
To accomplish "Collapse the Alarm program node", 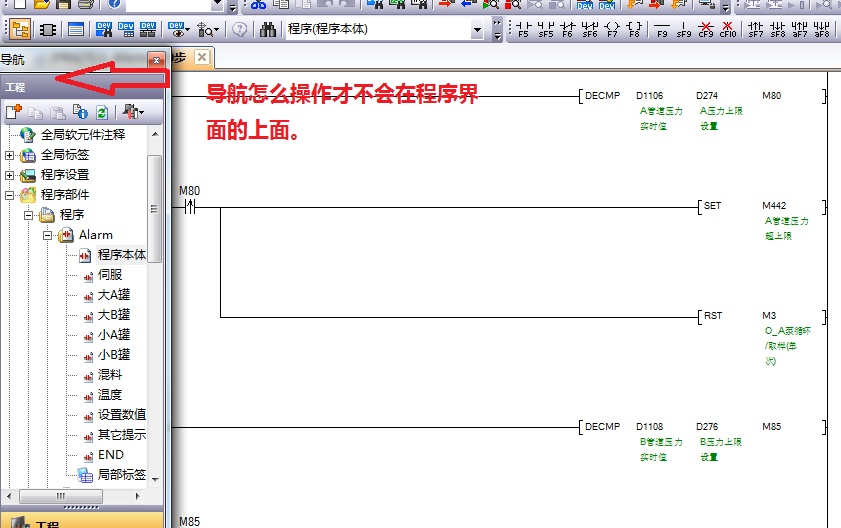I will [47, 235].
